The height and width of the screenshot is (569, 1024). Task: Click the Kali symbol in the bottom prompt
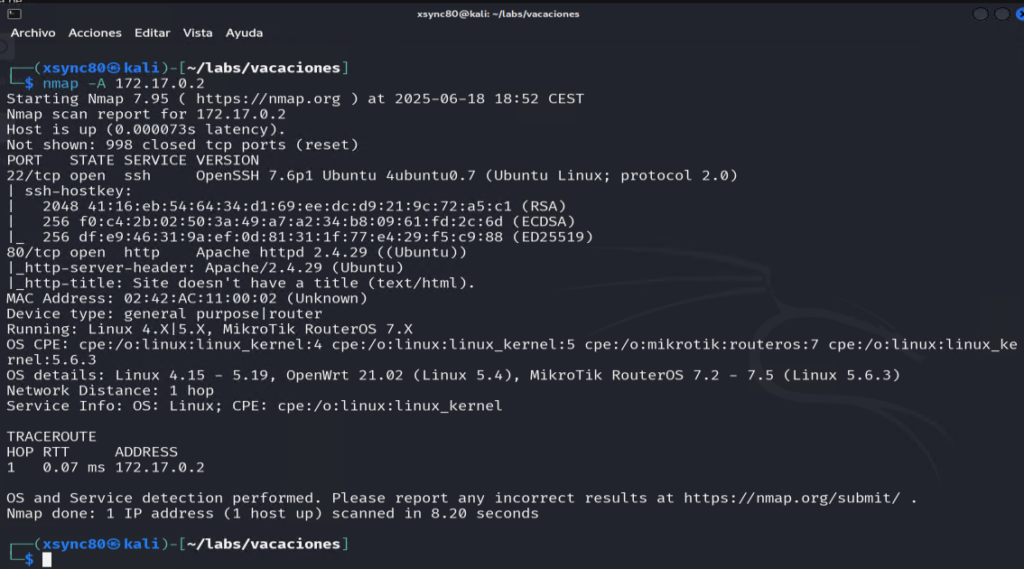coord(114,544)
